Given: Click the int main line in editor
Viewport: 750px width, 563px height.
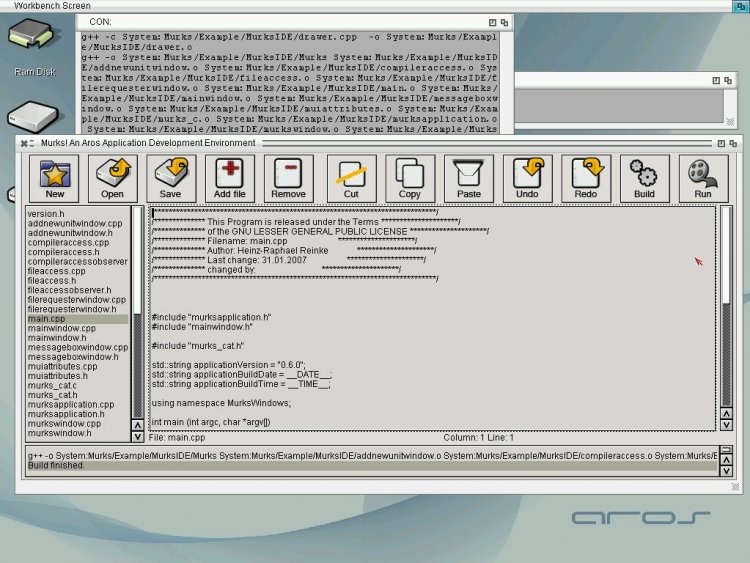Looking at the screenshot, I should point(211,422).
